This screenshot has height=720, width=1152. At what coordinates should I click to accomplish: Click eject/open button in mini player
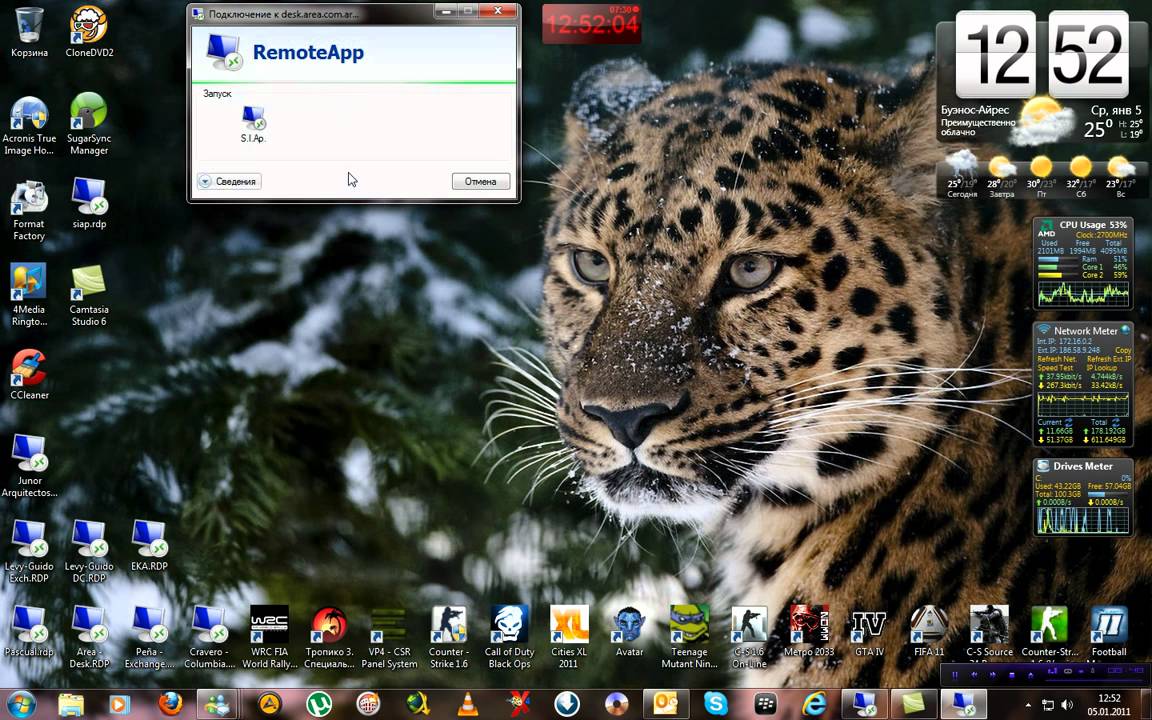1031,674
